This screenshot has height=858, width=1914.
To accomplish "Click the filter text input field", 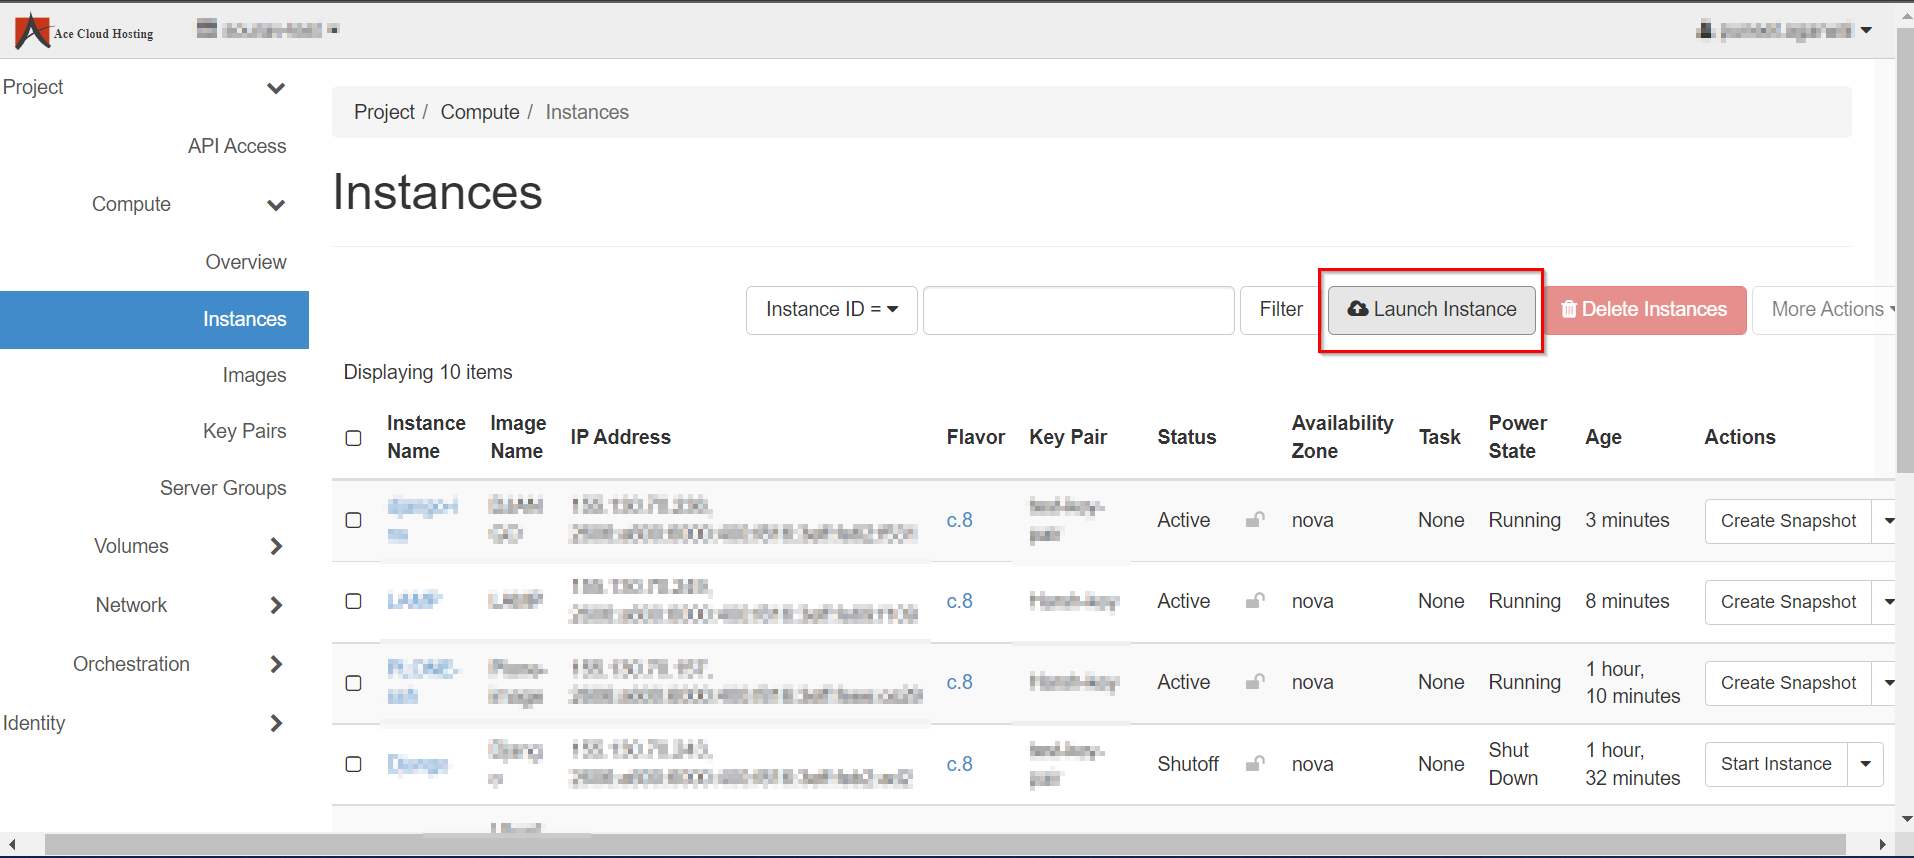I will pos(1078,310).
